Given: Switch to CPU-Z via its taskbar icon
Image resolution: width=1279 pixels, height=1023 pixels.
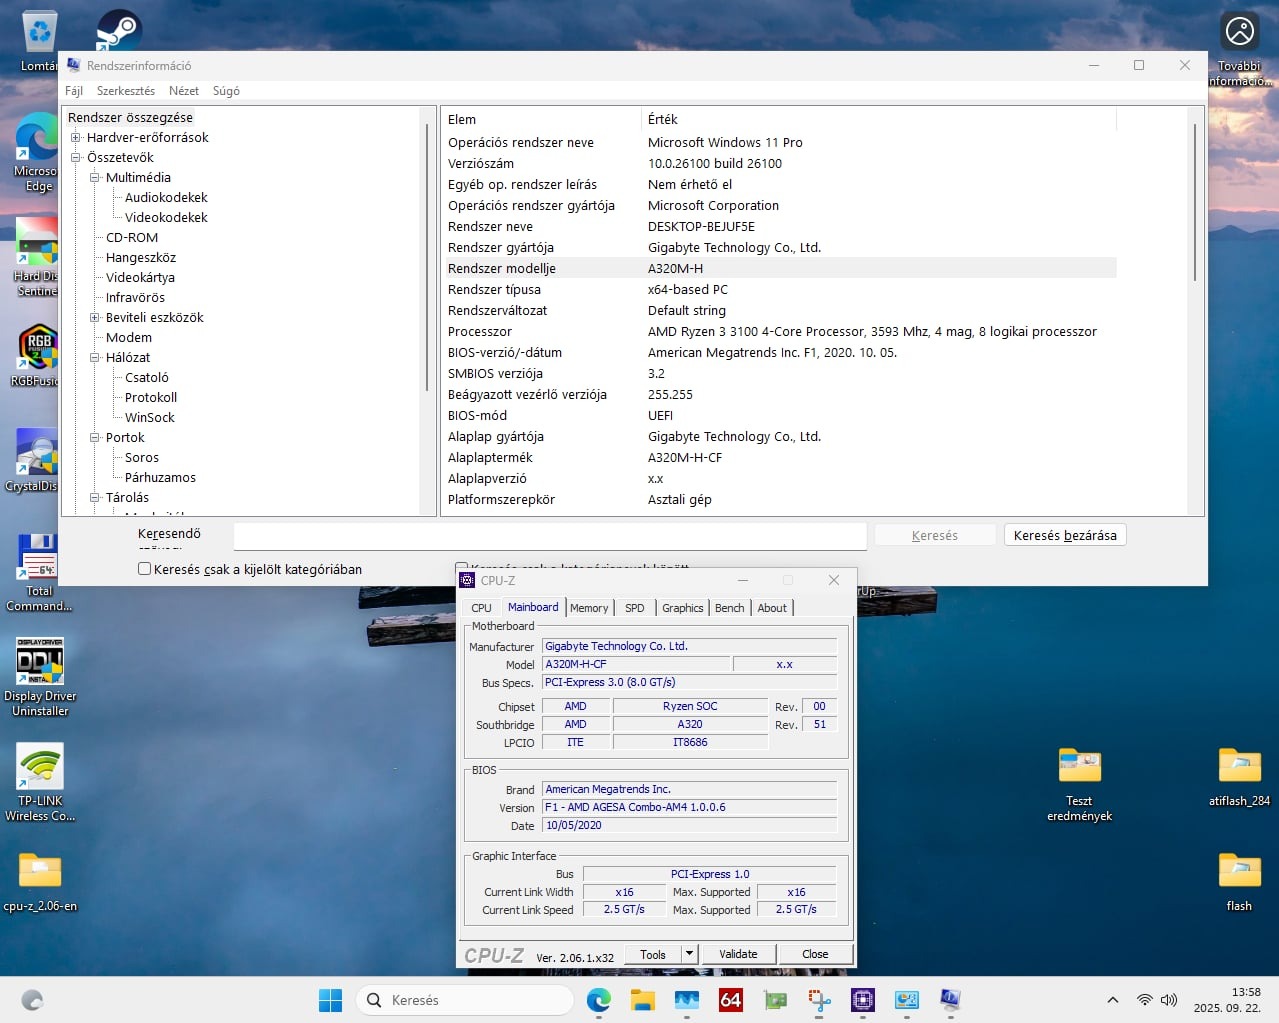Looking at the screenshot, I should point(863,1000).
